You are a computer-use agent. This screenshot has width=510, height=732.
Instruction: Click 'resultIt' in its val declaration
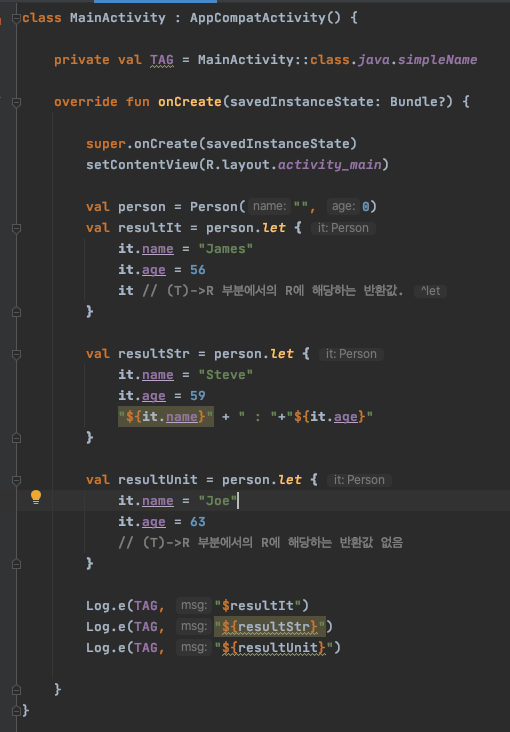[149, 228]
